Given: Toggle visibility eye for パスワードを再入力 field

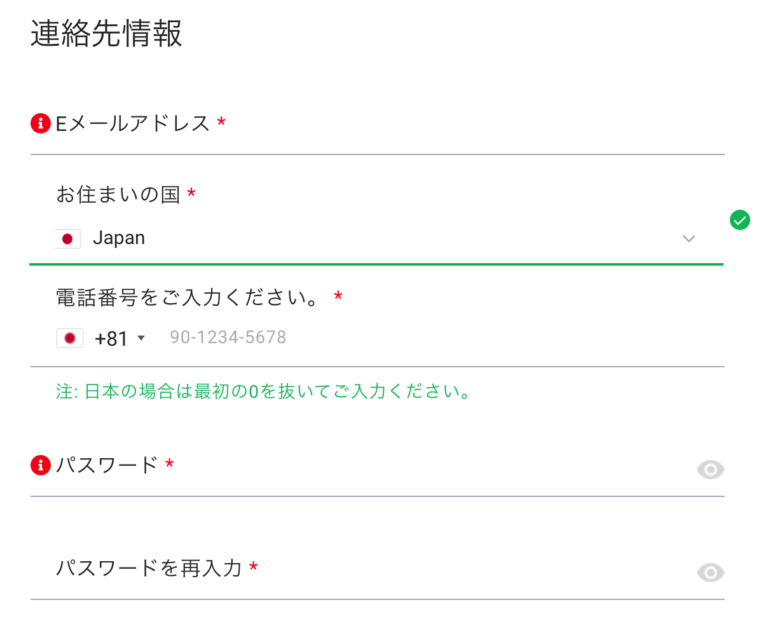Looking at the screenshot, I should [x=710, y=572].
